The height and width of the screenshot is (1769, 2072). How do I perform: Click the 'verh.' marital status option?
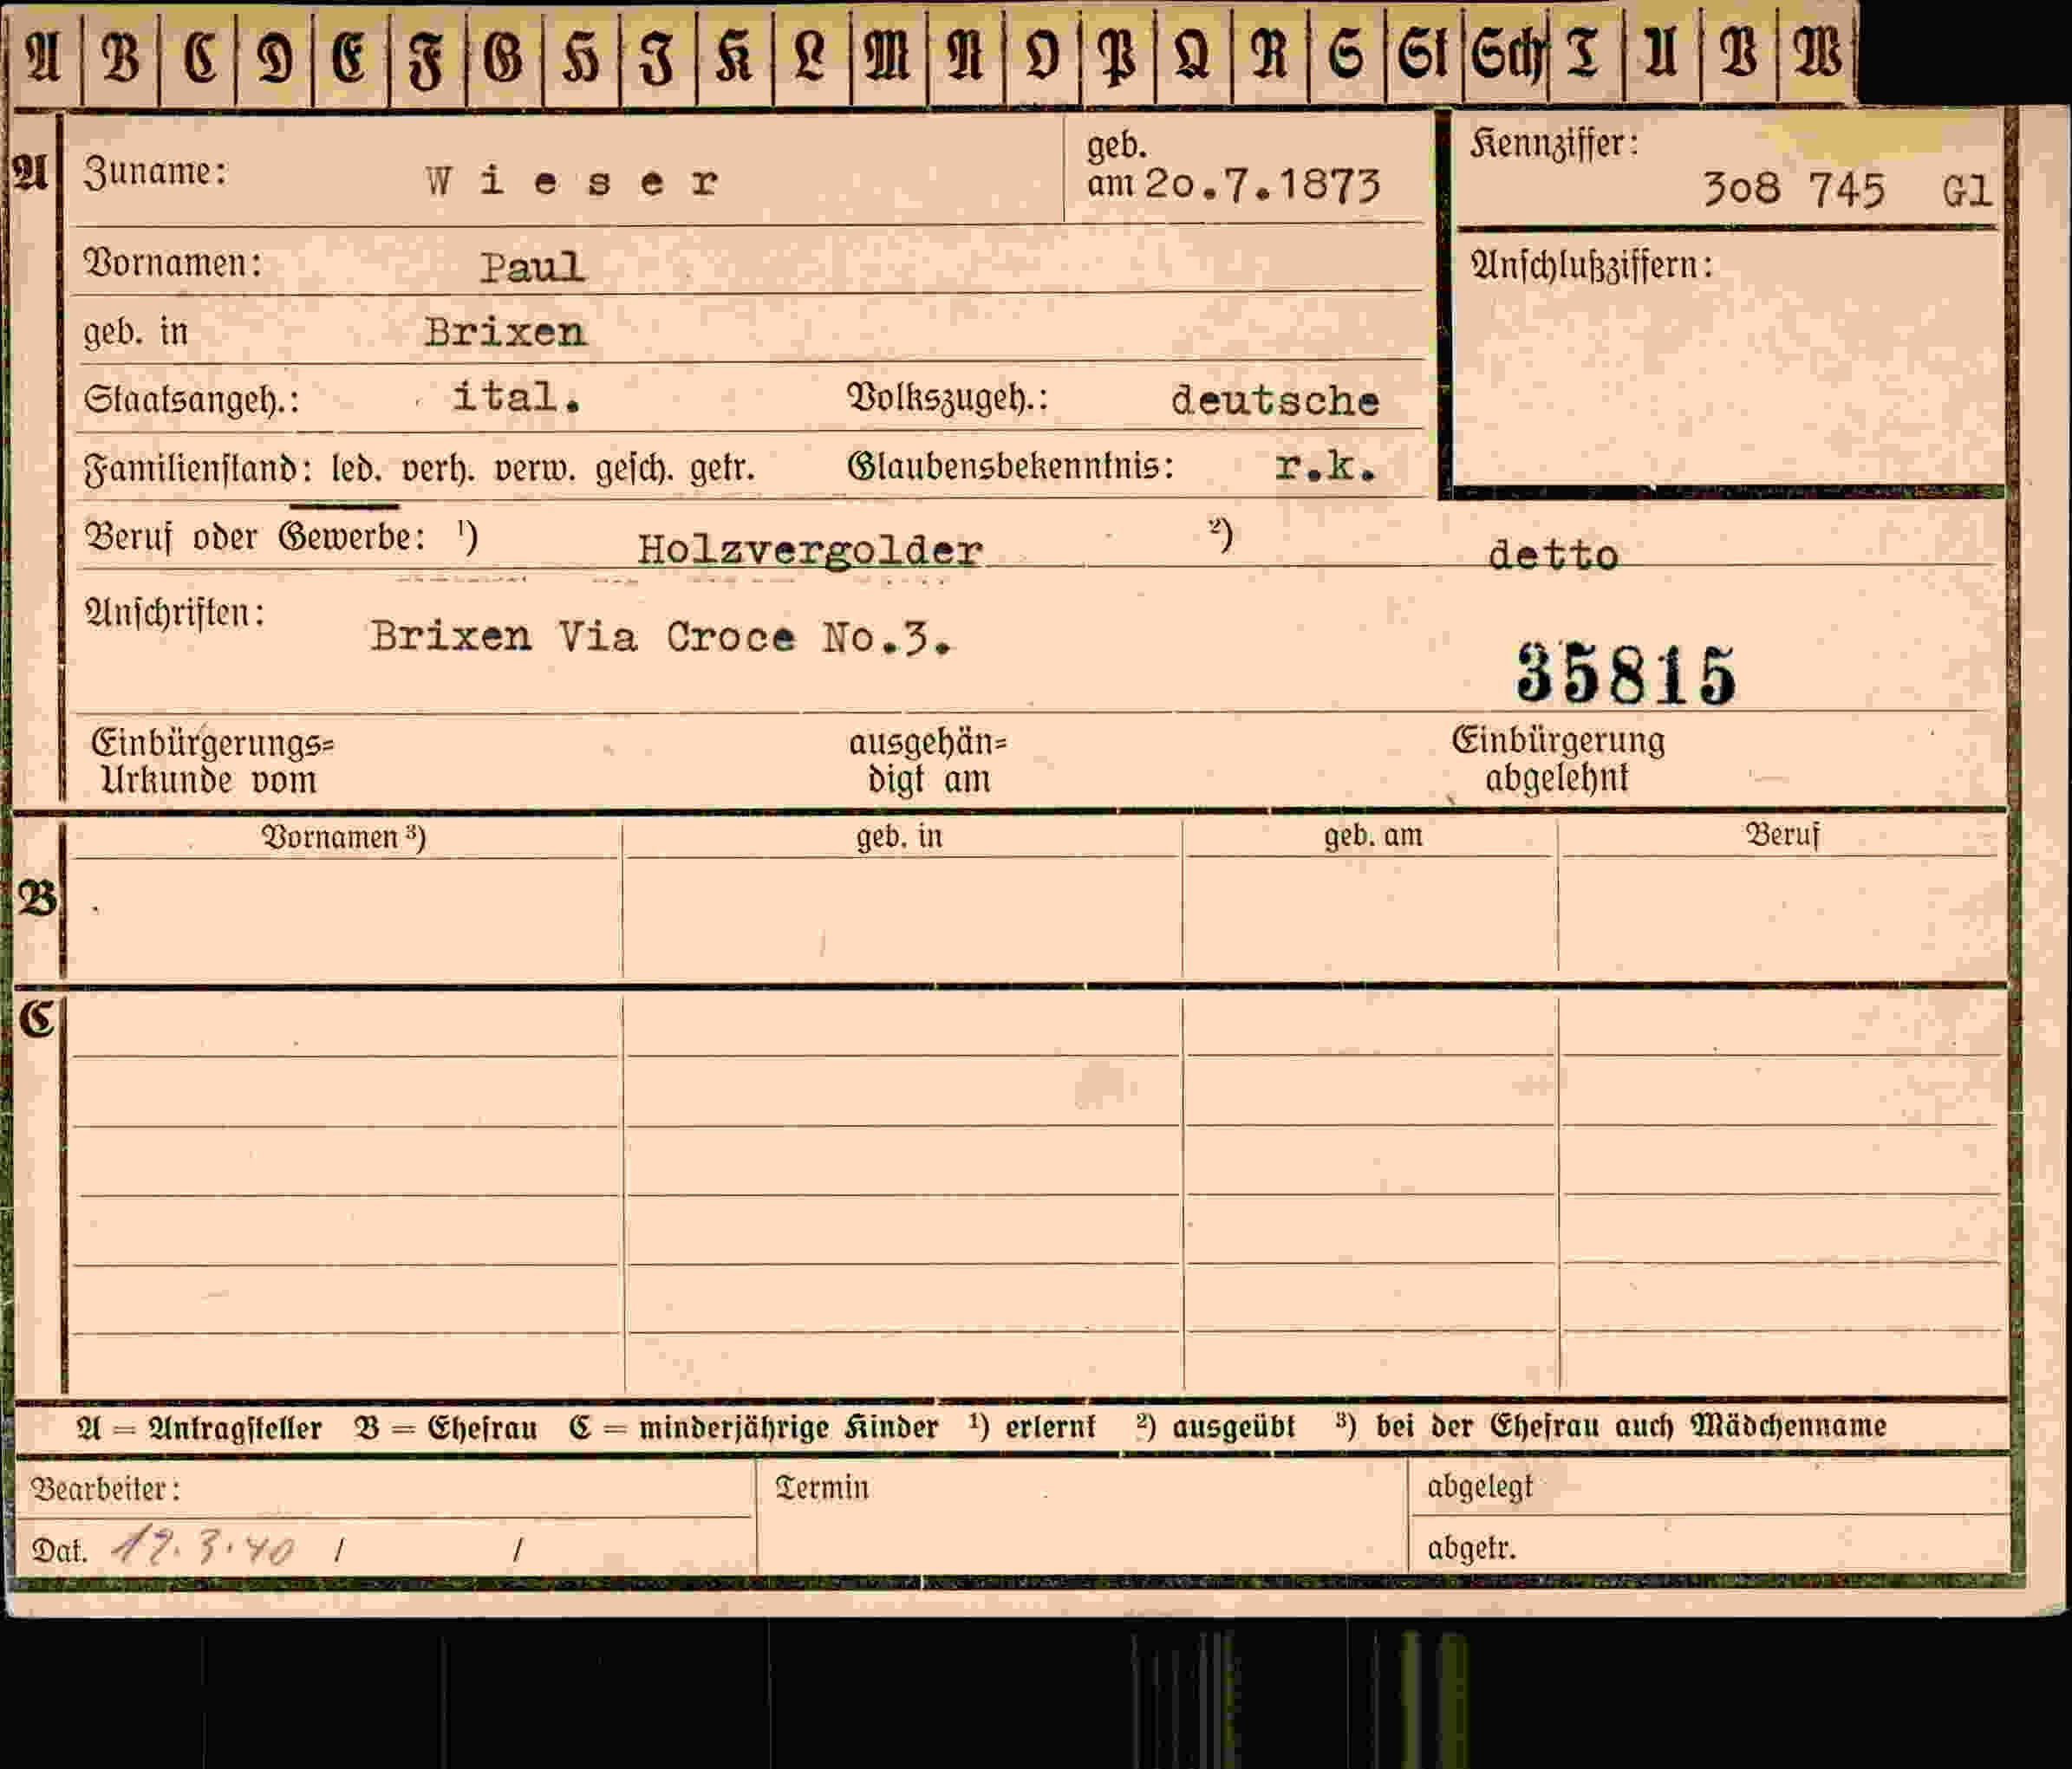438,469
